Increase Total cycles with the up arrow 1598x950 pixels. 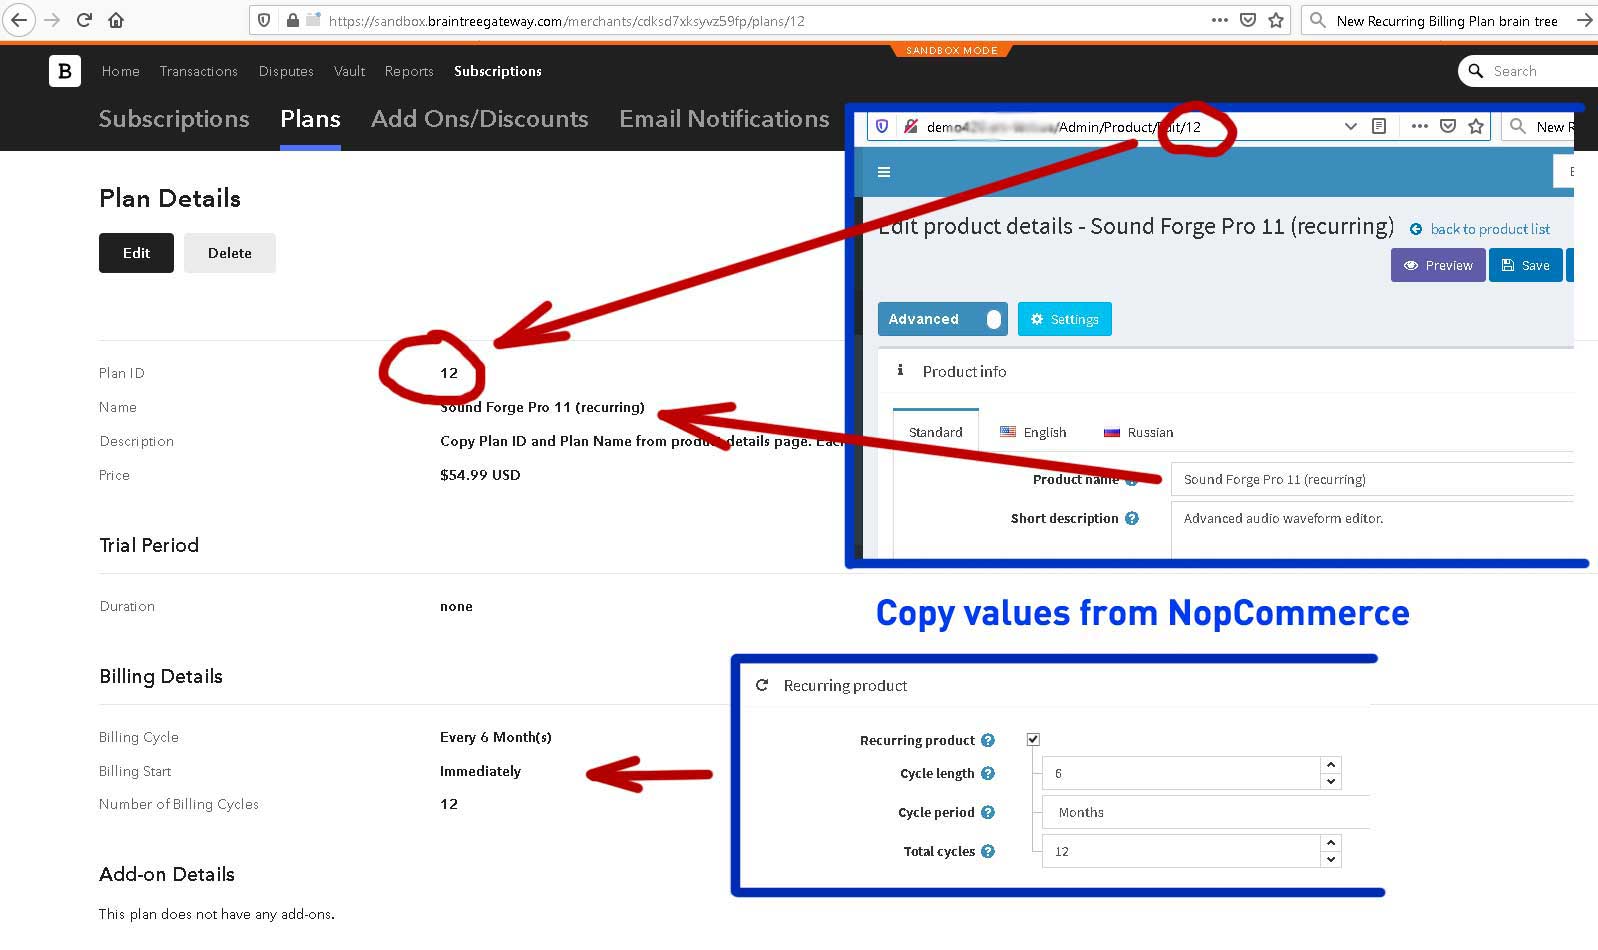(1330, 843)
